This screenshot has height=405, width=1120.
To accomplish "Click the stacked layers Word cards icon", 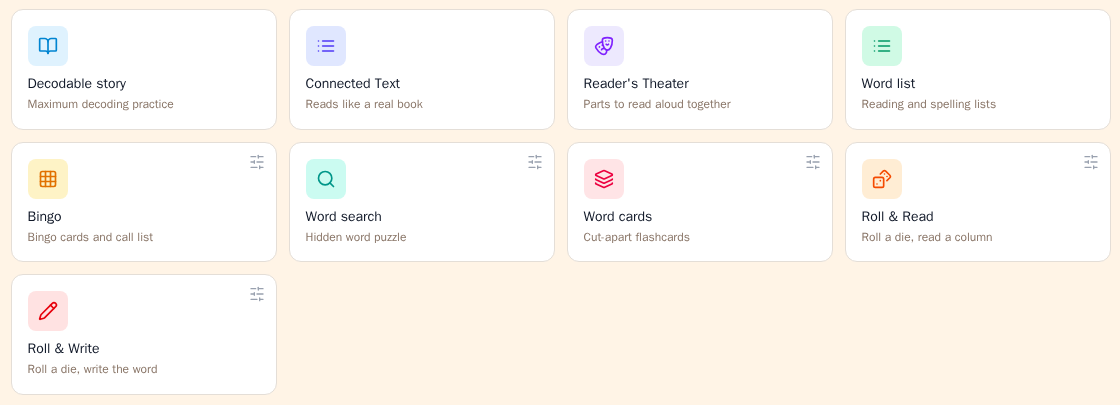I will click(604, 179).
